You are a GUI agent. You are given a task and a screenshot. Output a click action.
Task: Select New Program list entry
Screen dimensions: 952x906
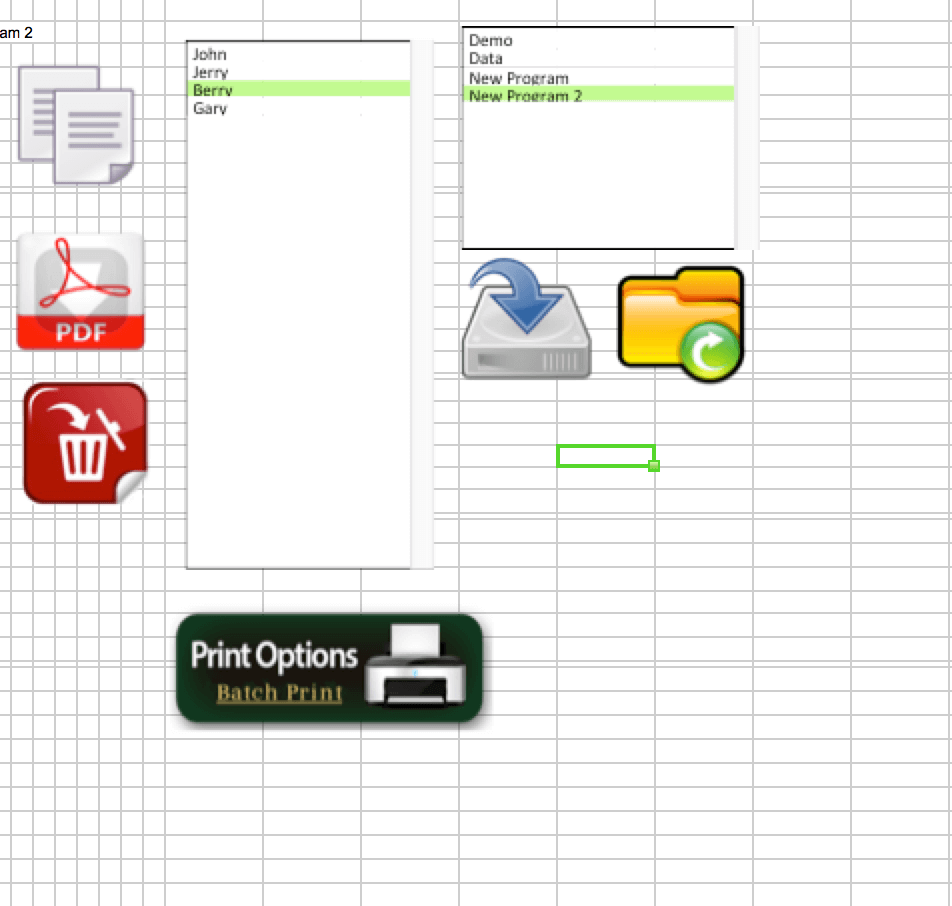[x=598, y=78]
